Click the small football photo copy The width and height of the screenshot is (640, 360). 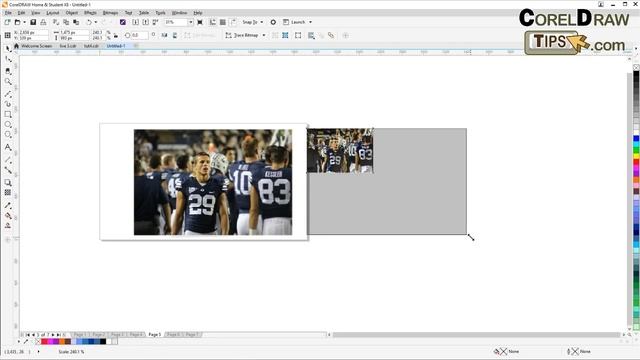point(340,151)
